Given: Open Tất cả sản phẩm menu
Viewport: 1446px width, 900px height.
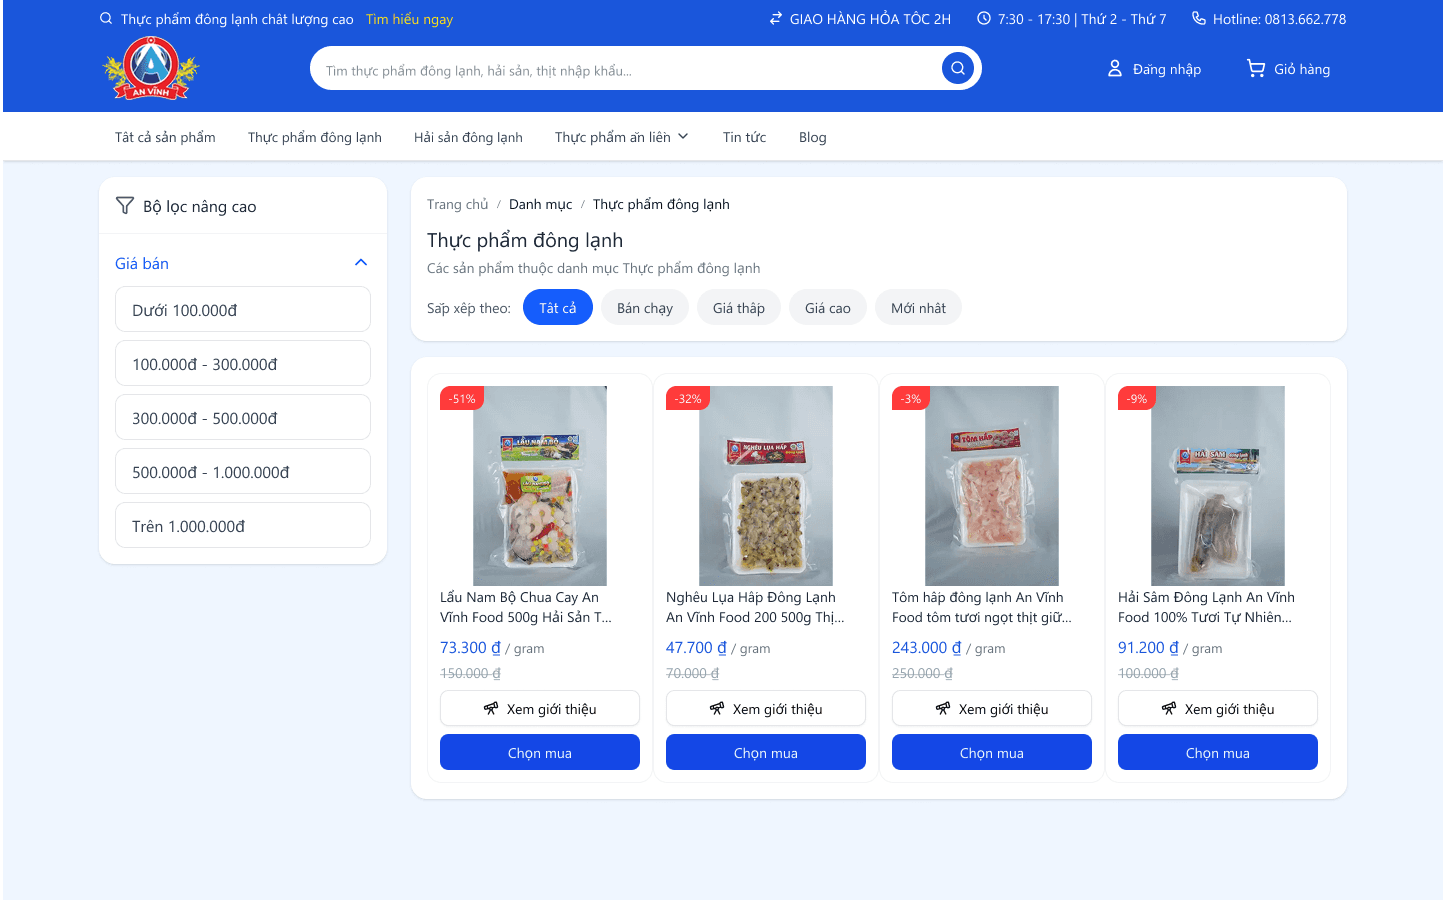Looking at the screenshot, I should point(165,137).
